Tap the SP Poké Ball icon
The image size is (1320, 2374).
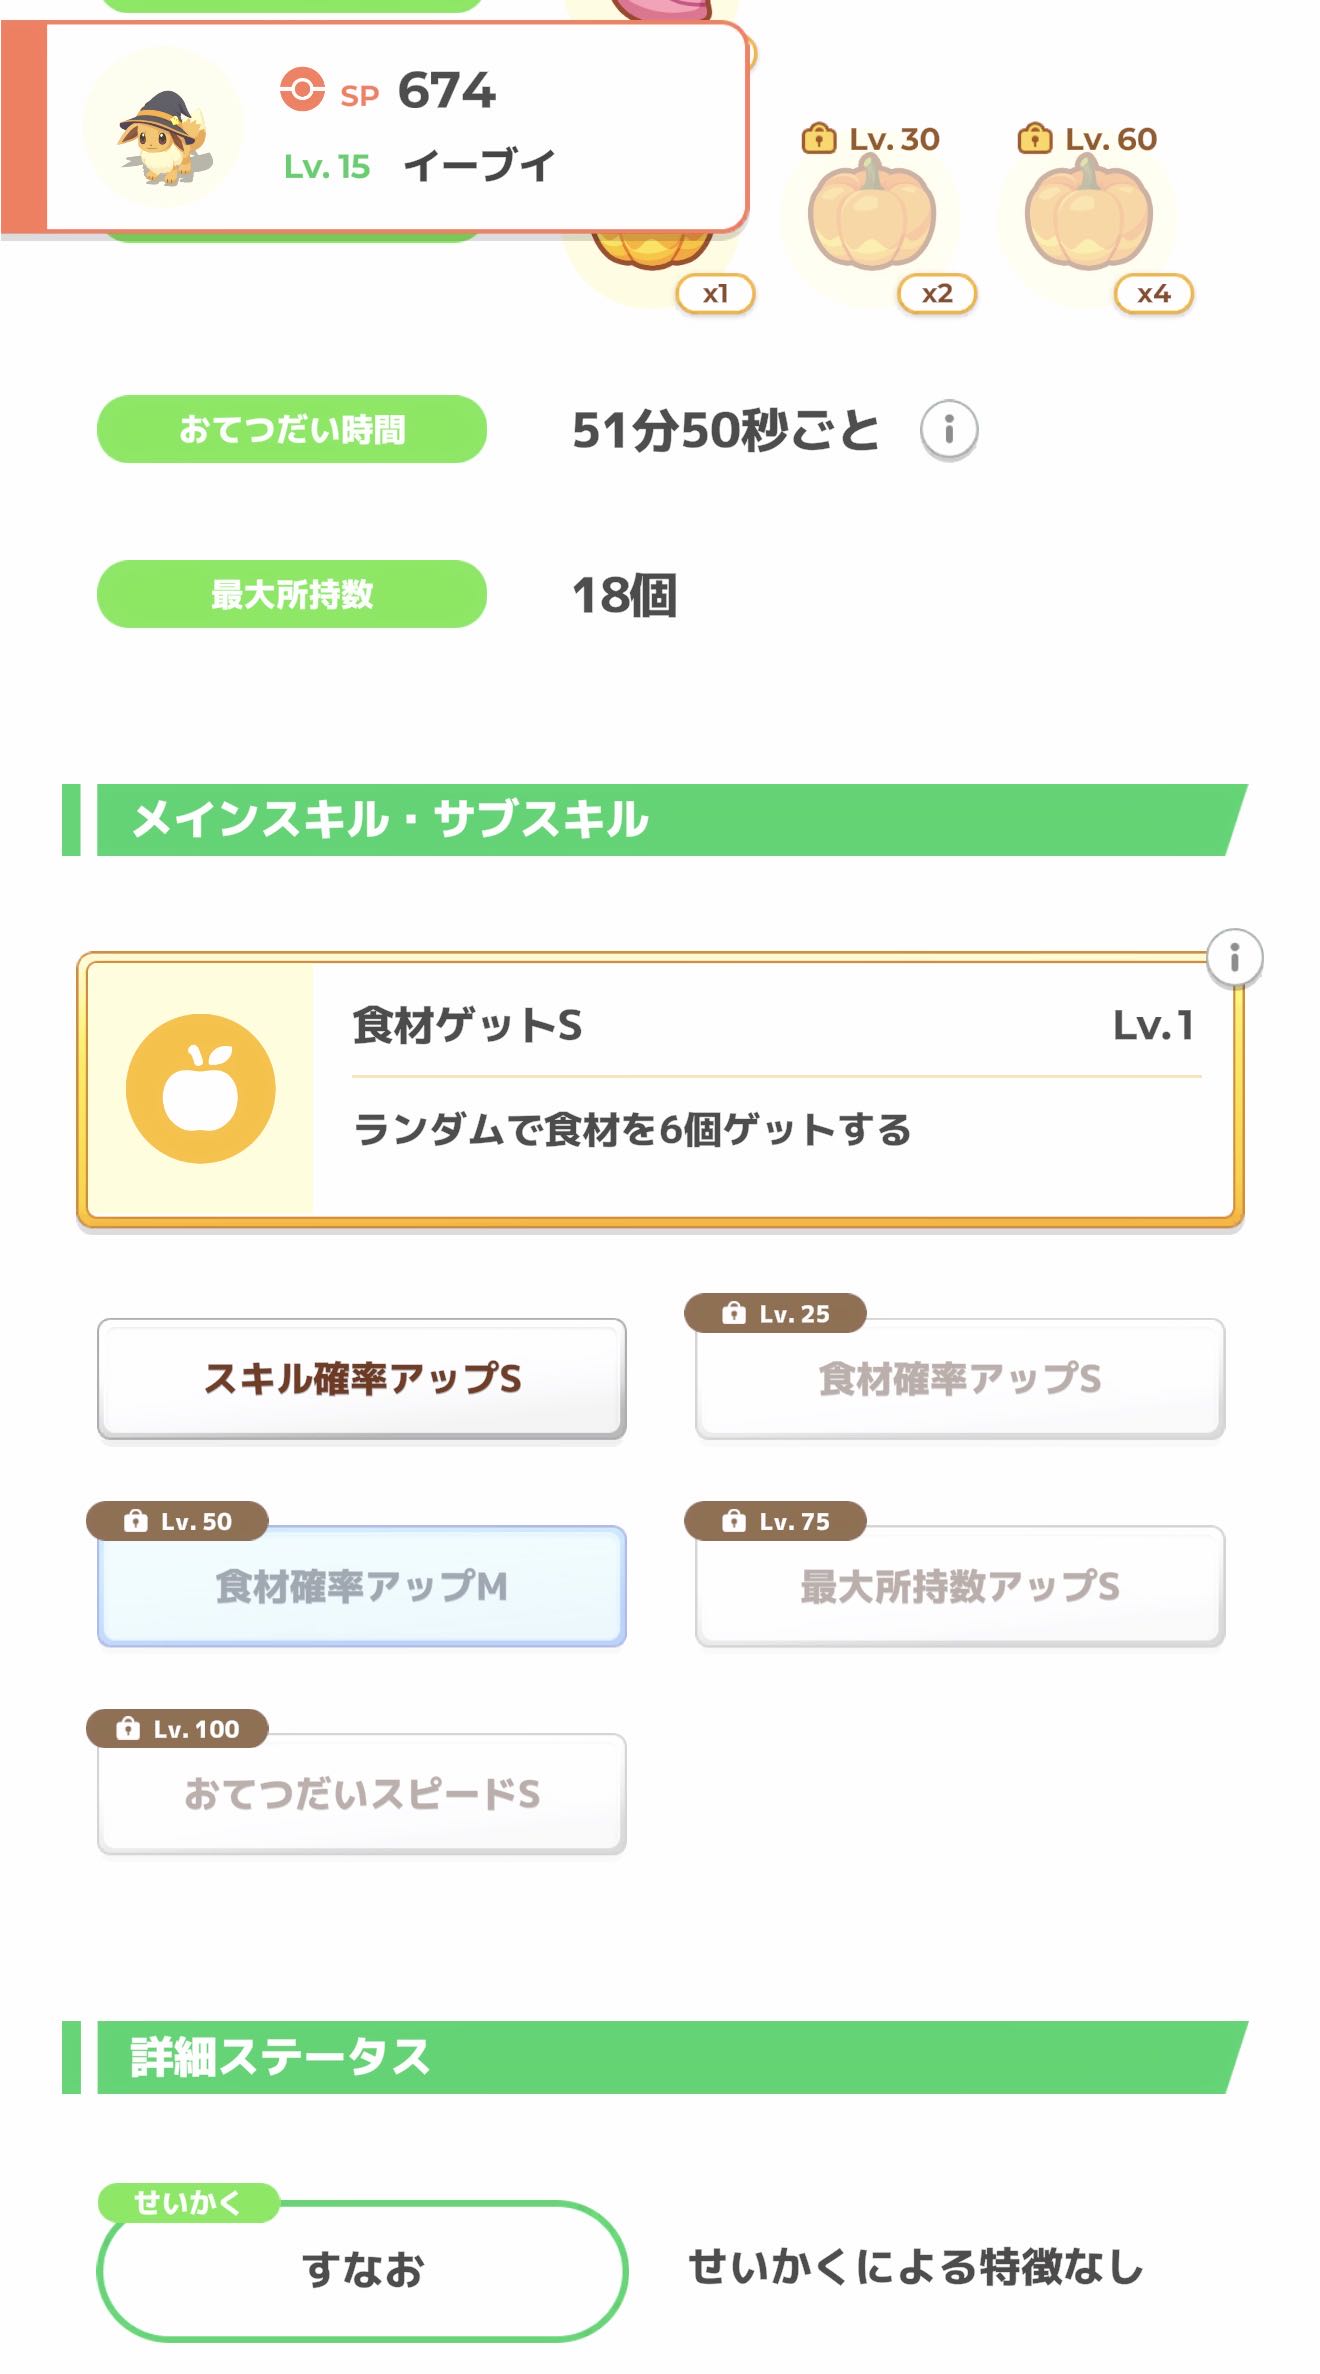[302, 89]
